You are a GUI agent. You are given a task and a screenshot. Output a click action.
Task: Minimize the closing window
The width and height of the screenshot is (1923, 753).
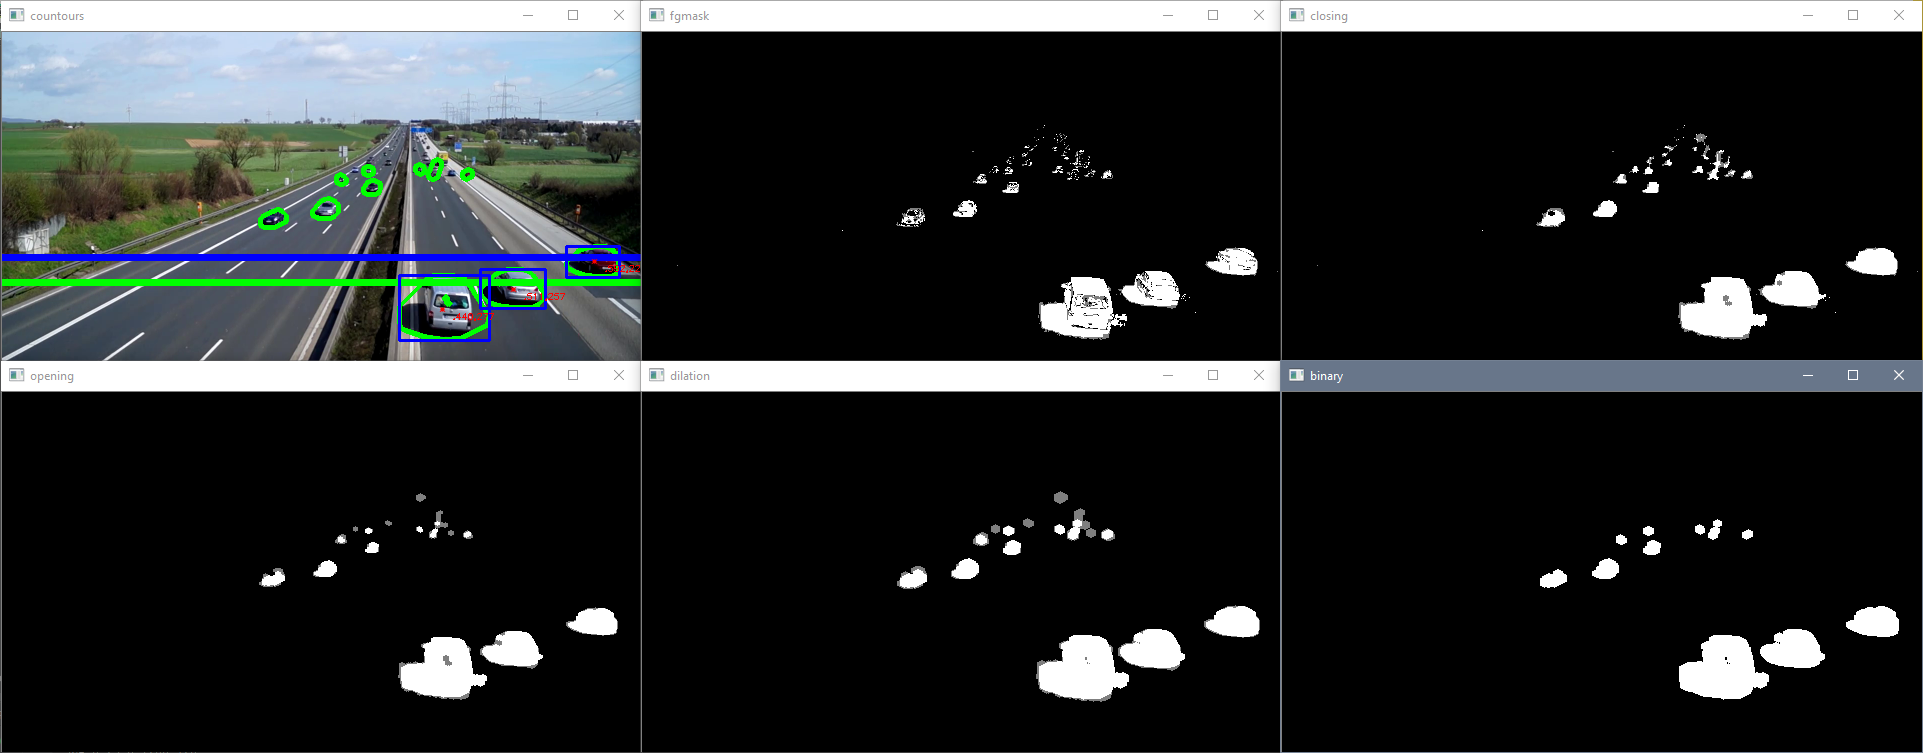[x=1807, y=15]
